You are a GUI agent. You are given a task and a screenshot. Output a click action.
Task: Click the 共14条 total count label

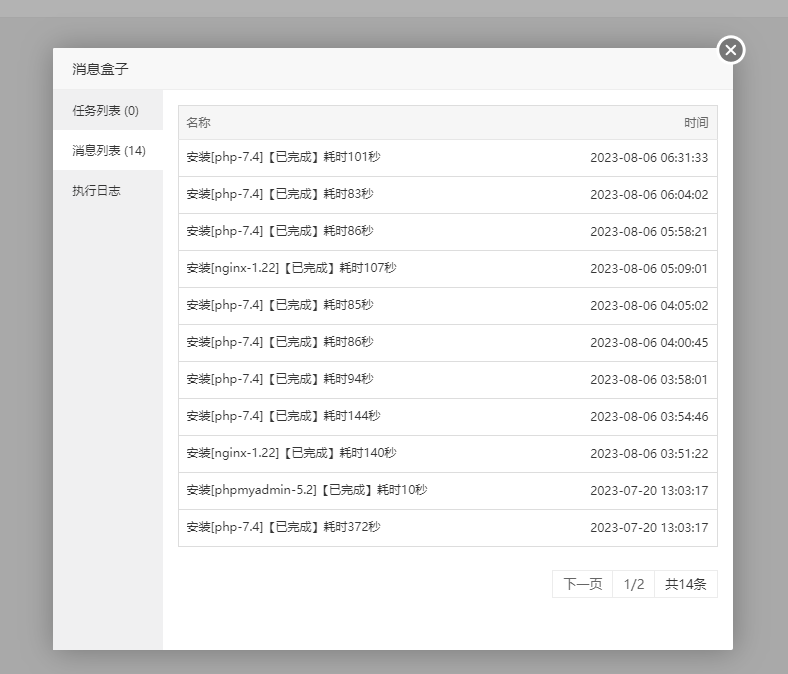686,584
